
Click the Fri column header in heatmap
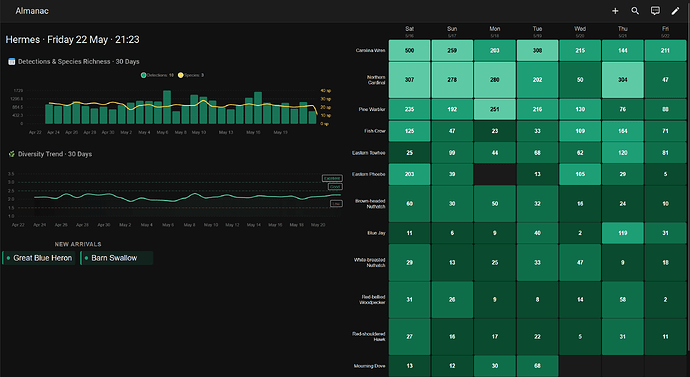coord(665,31)
